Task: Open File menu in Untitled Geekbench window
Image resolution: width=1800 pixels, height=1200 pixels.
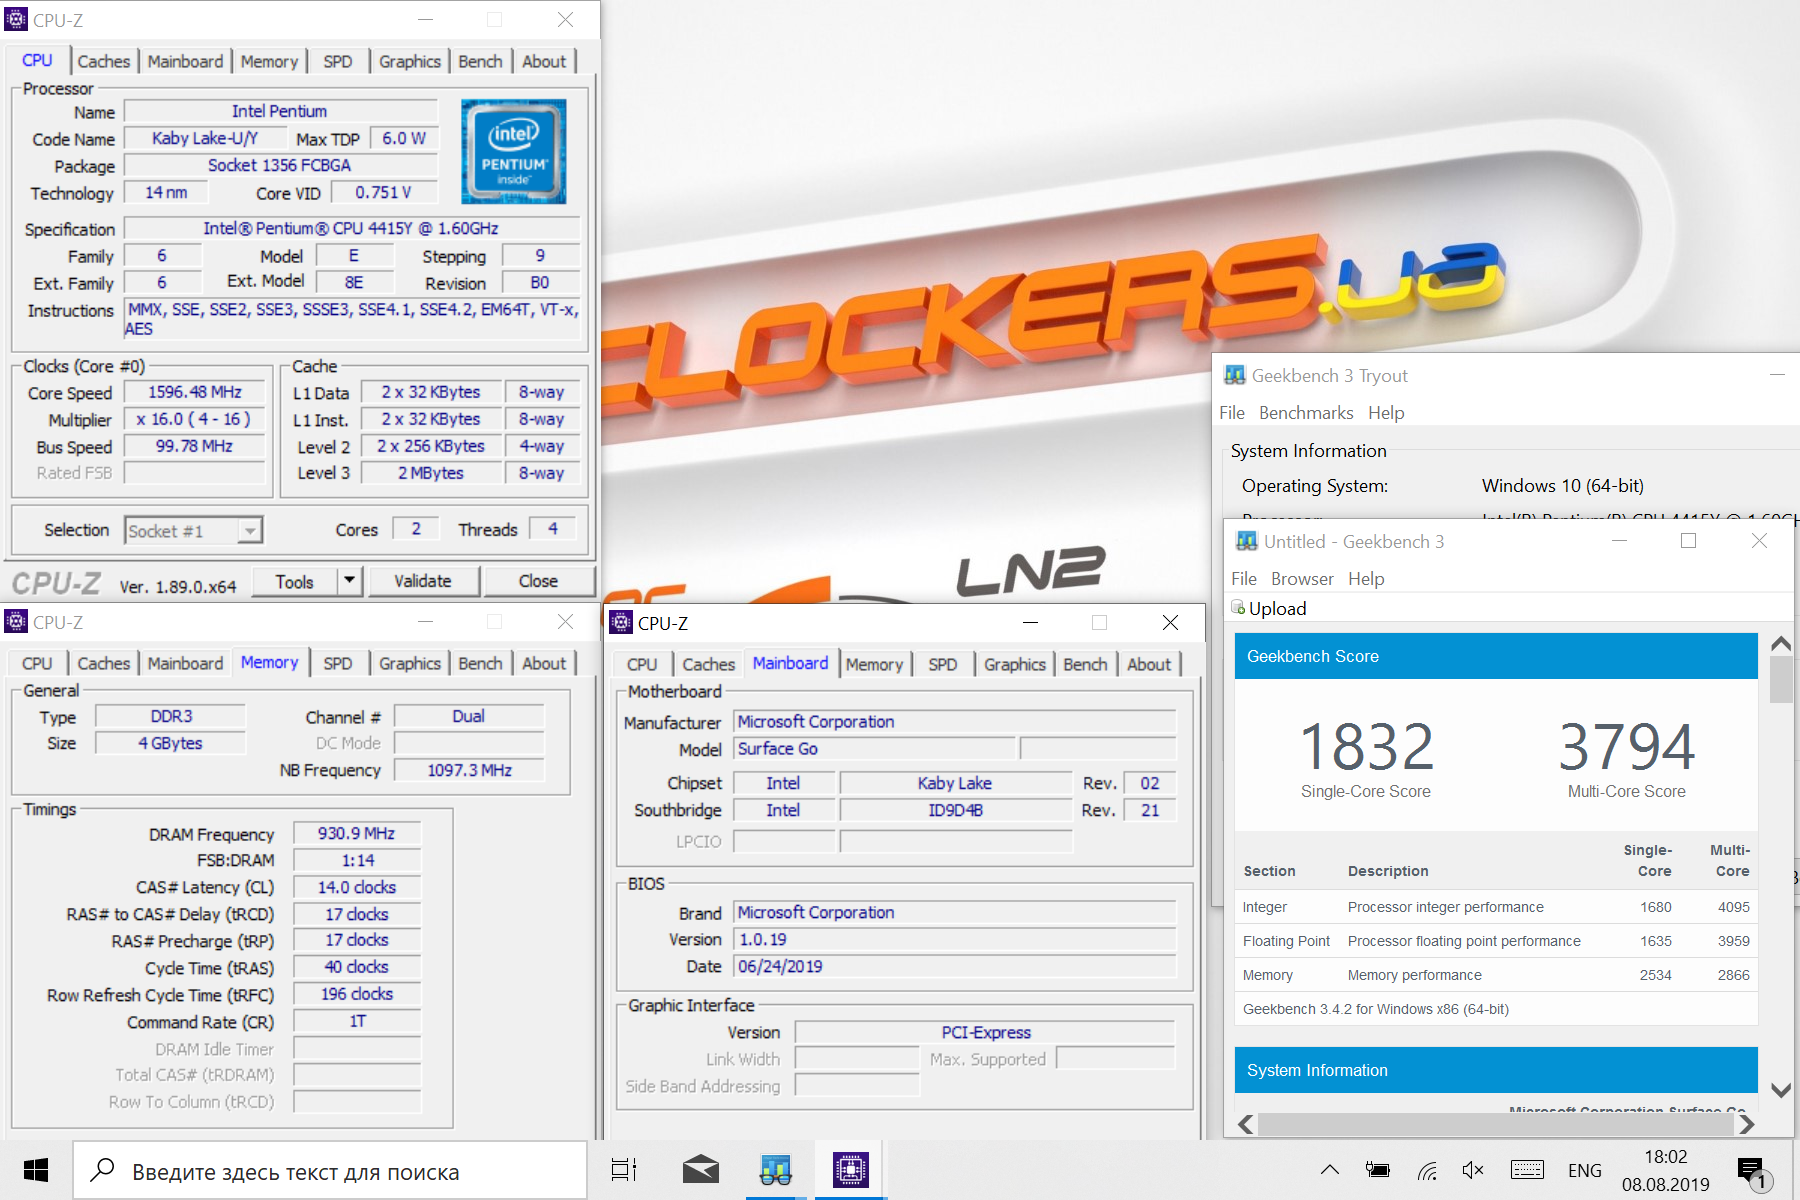Action: click(1244, 578)
